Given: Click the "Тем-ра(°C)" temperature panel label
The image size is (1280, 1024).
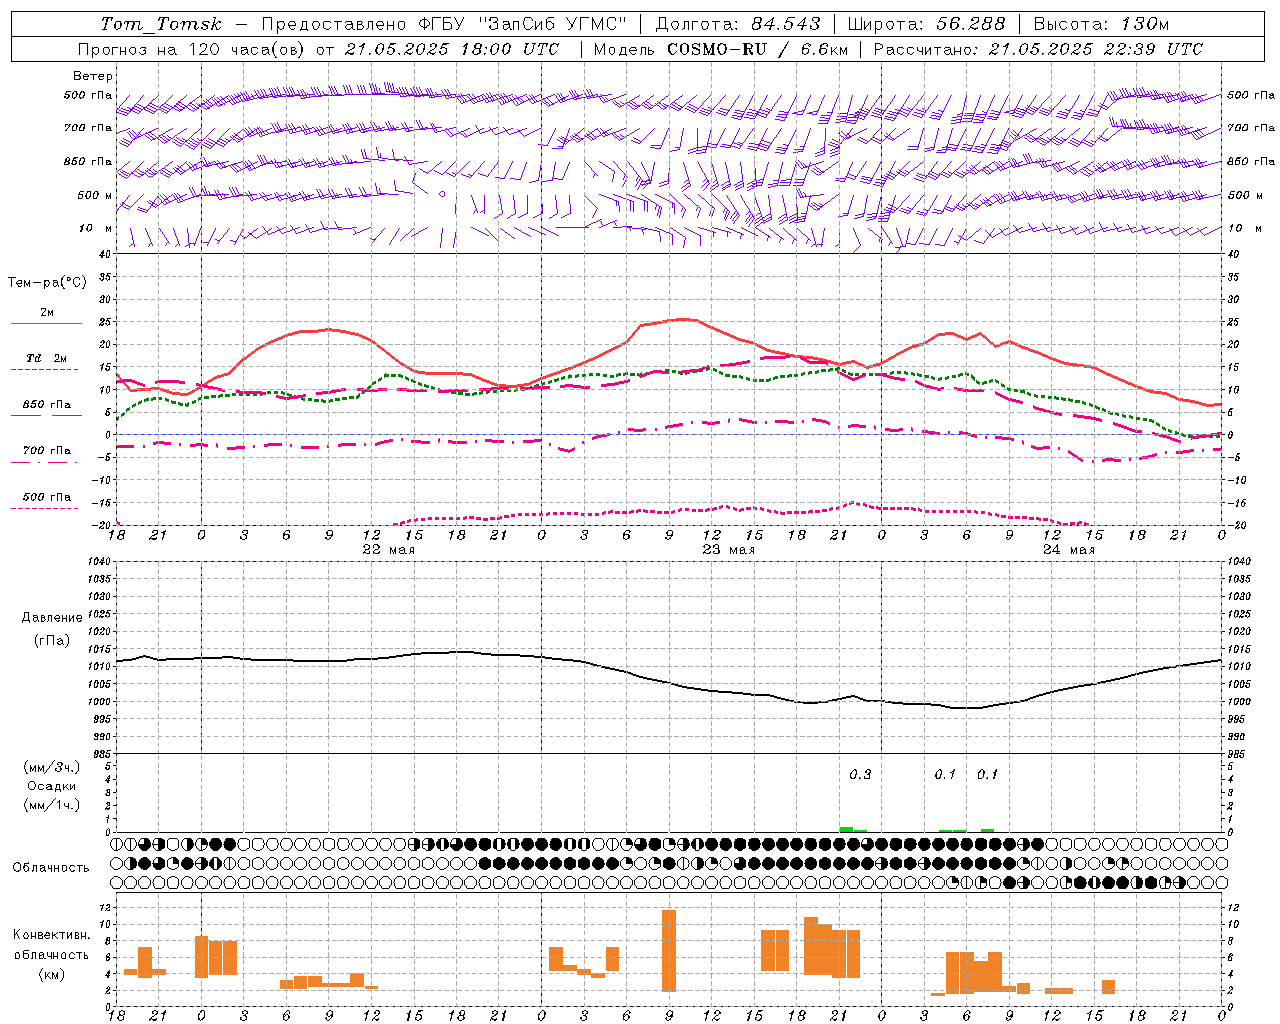Looking at the screenshot, I should [x=47, y=282].
